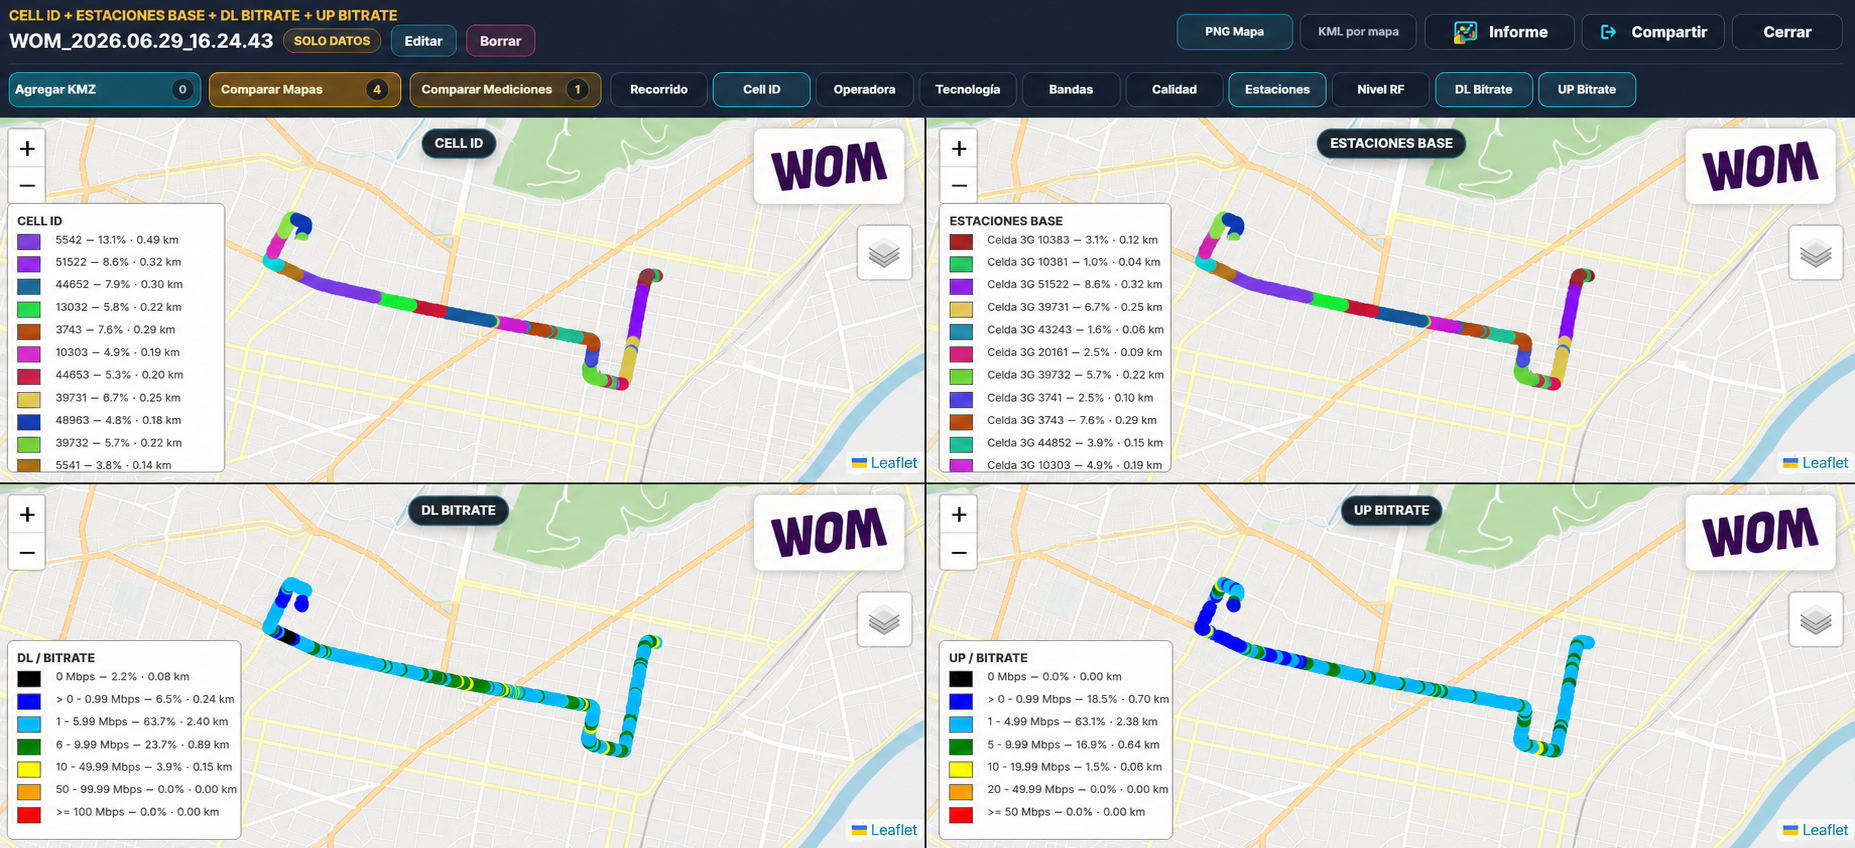This screenshot has height=848, width=1855.
Task: Click the DL BITRATE map title label
Action: (x=458, y=510)
